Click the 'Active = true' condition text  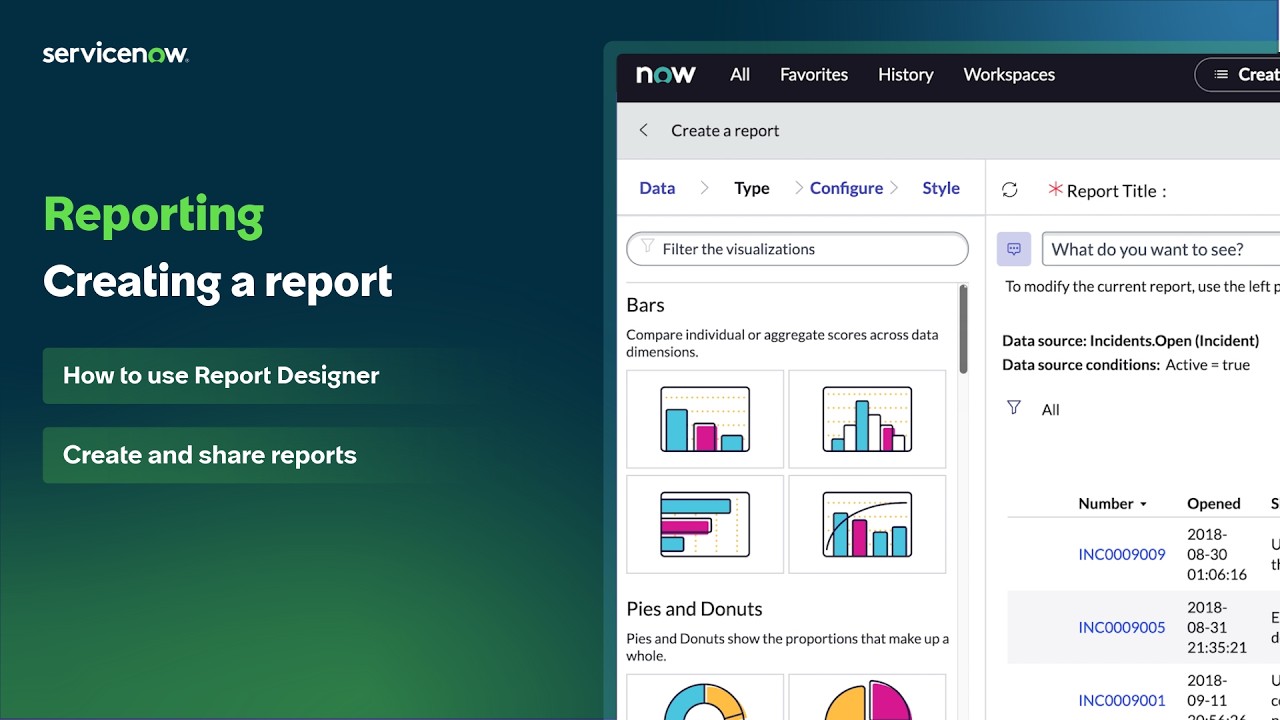pos(1208,365)
